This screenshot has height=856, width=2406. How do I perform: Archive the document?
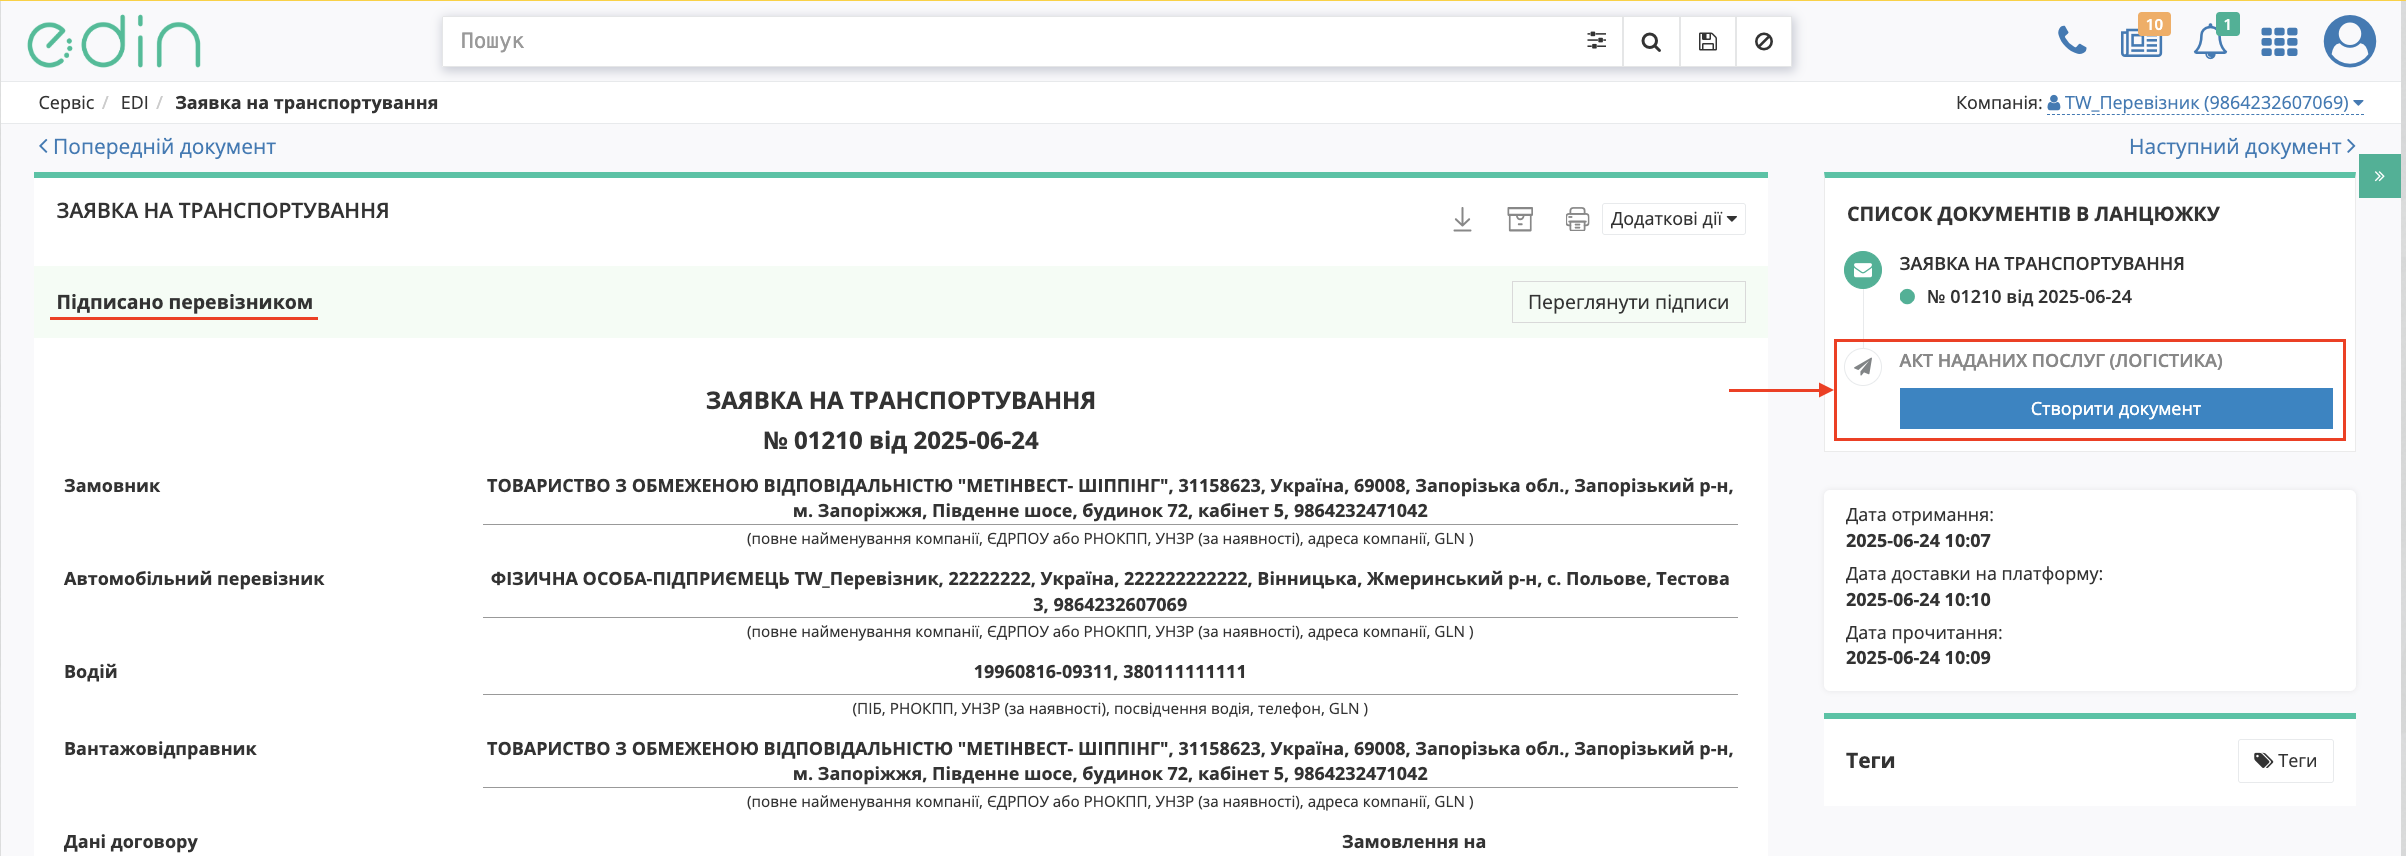point(1520,219)
